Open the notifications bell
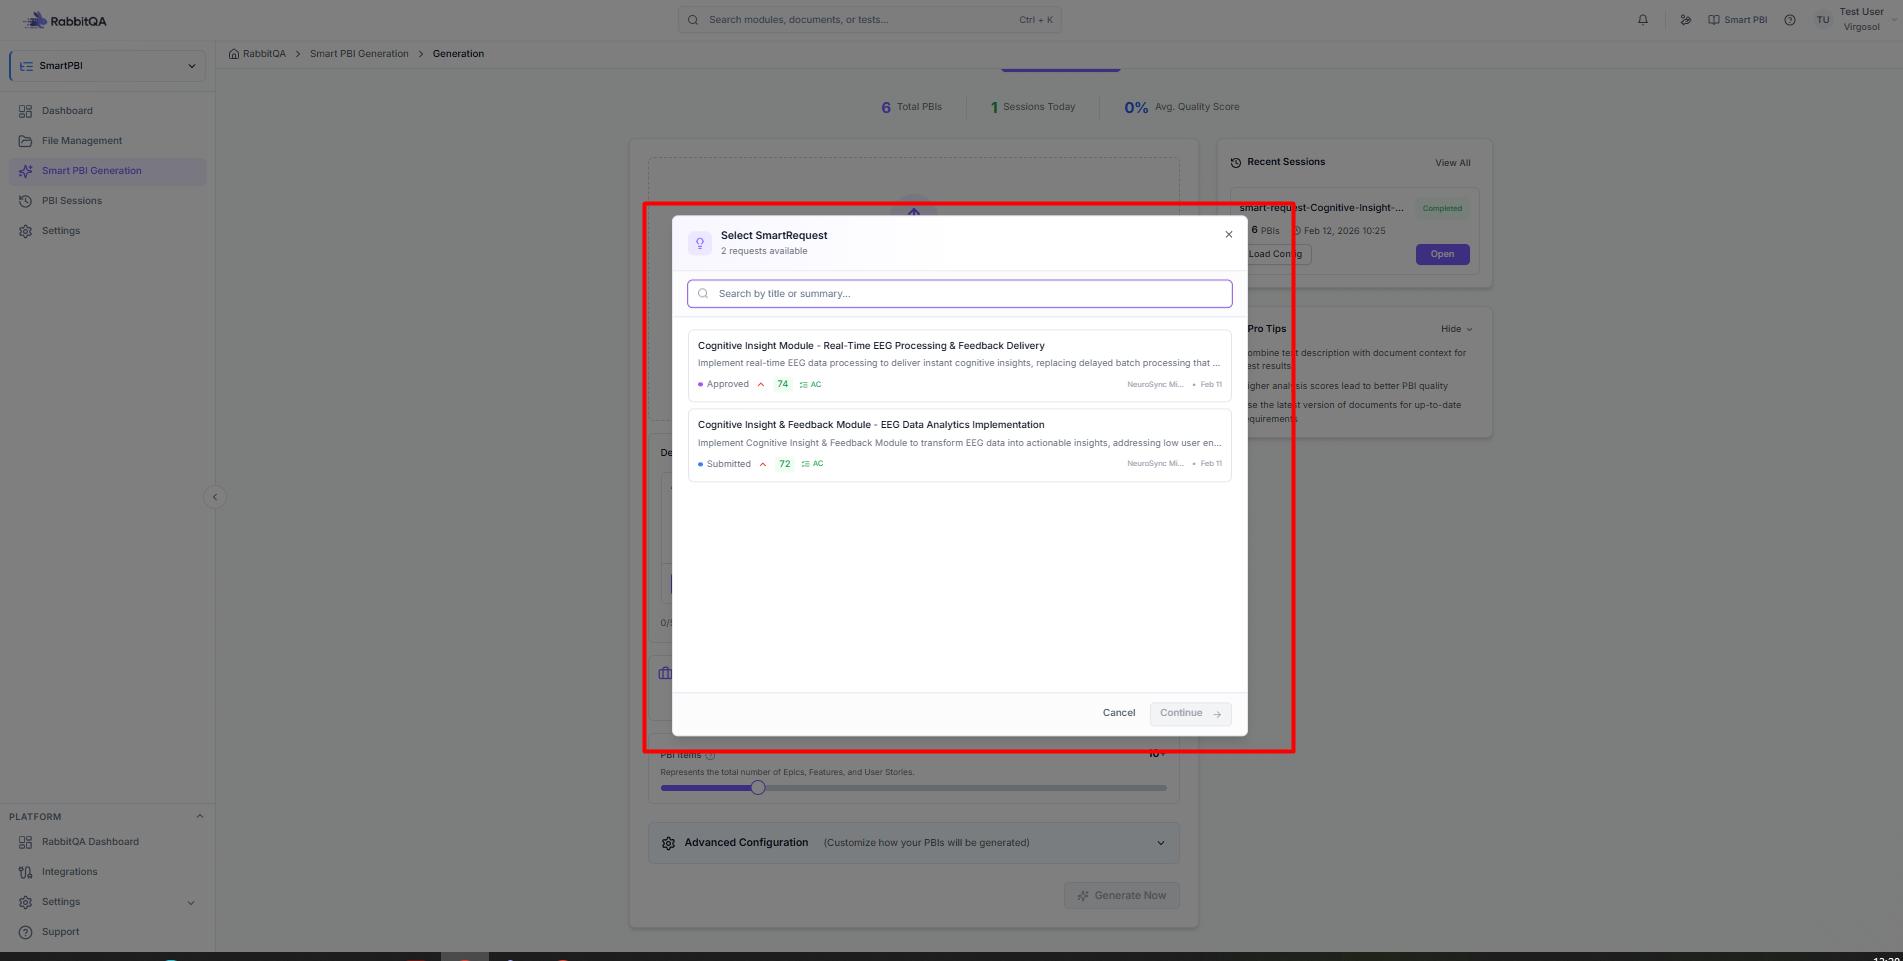The height and width of the screenshot is (961, 1903). pyautogui.click(x=1643, y=20)
